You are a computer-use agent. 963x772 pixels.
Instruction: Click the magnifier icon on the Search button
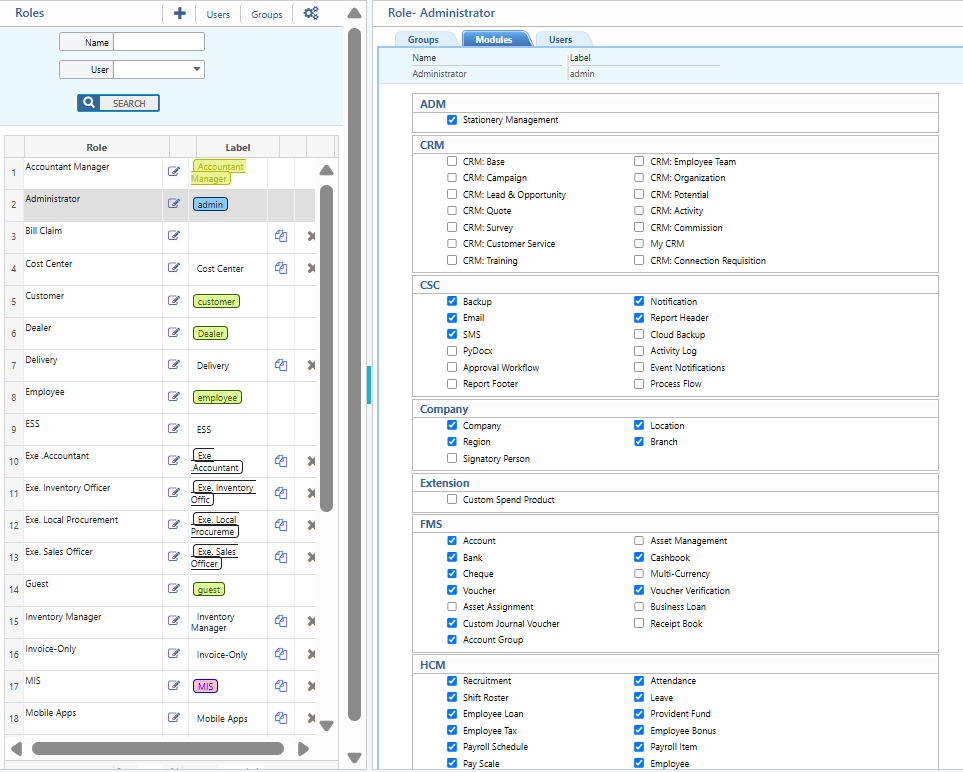88,103
